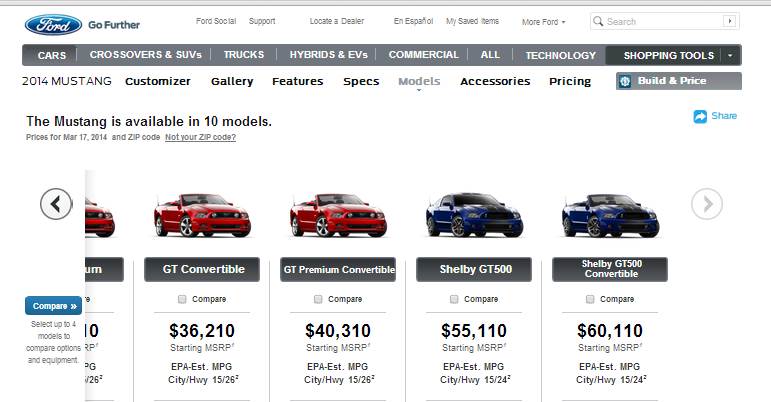771x402 pixels.
Task: Switch to the Pricing tab
Action: 570,81
